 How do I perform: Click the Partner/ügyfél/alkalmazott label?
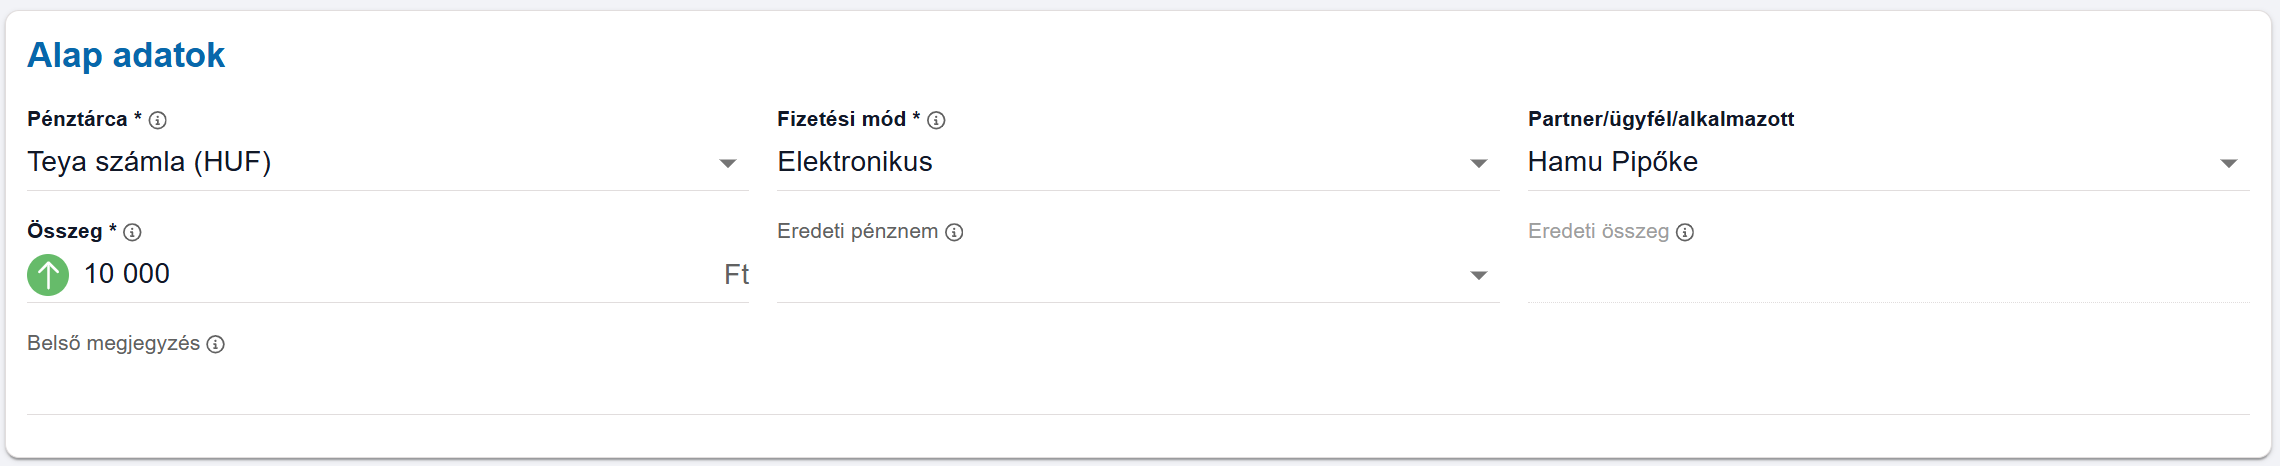(x=1660, y=119)
